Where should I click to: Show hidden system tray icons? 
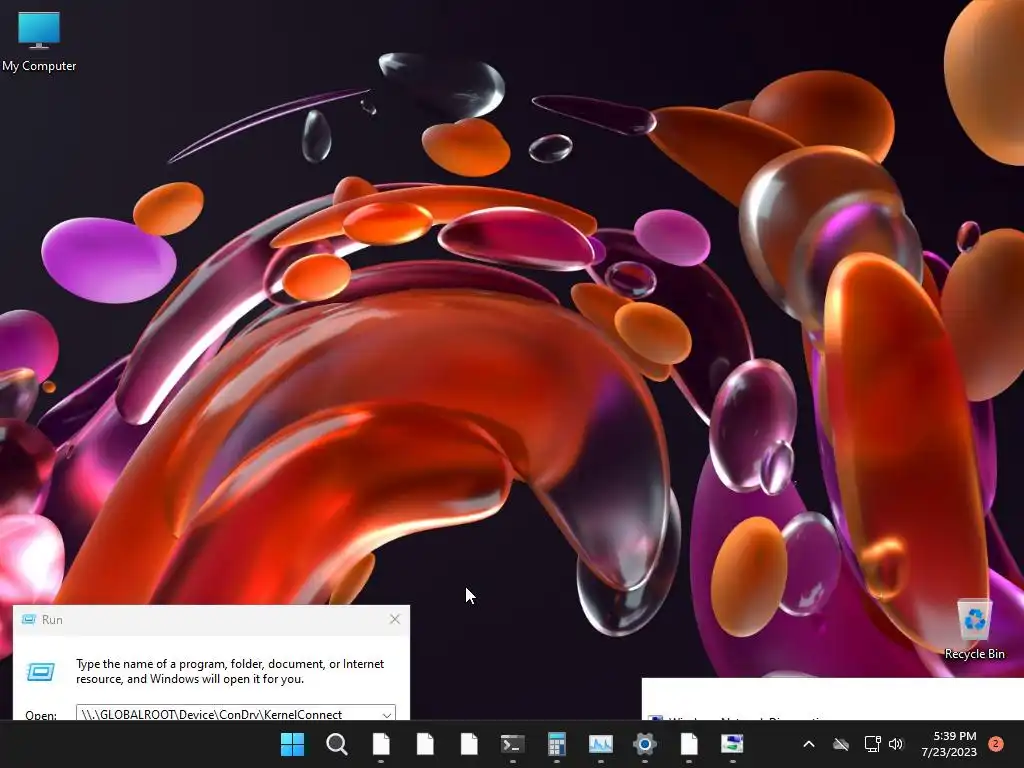[808, 744]
